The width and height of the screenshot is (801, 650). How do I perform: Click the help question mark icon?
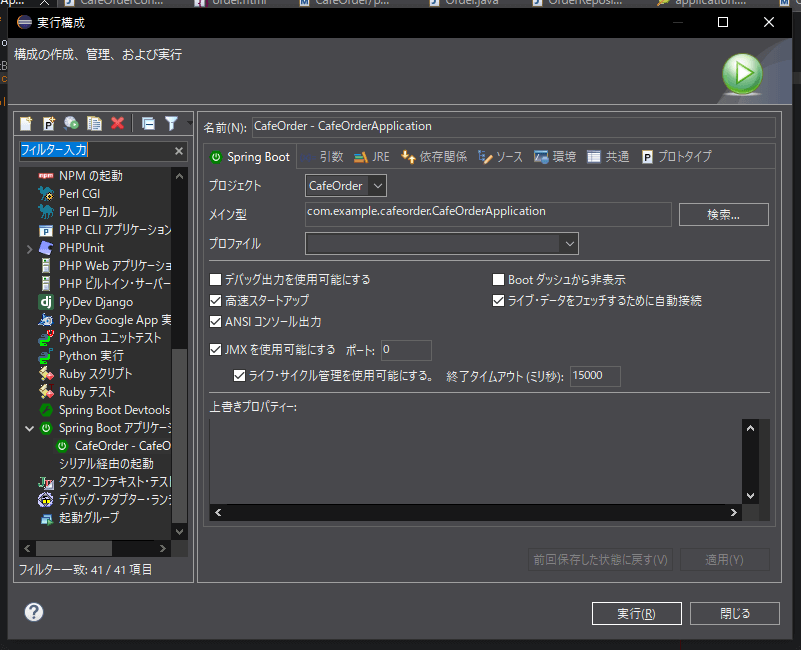coord(34,612)
